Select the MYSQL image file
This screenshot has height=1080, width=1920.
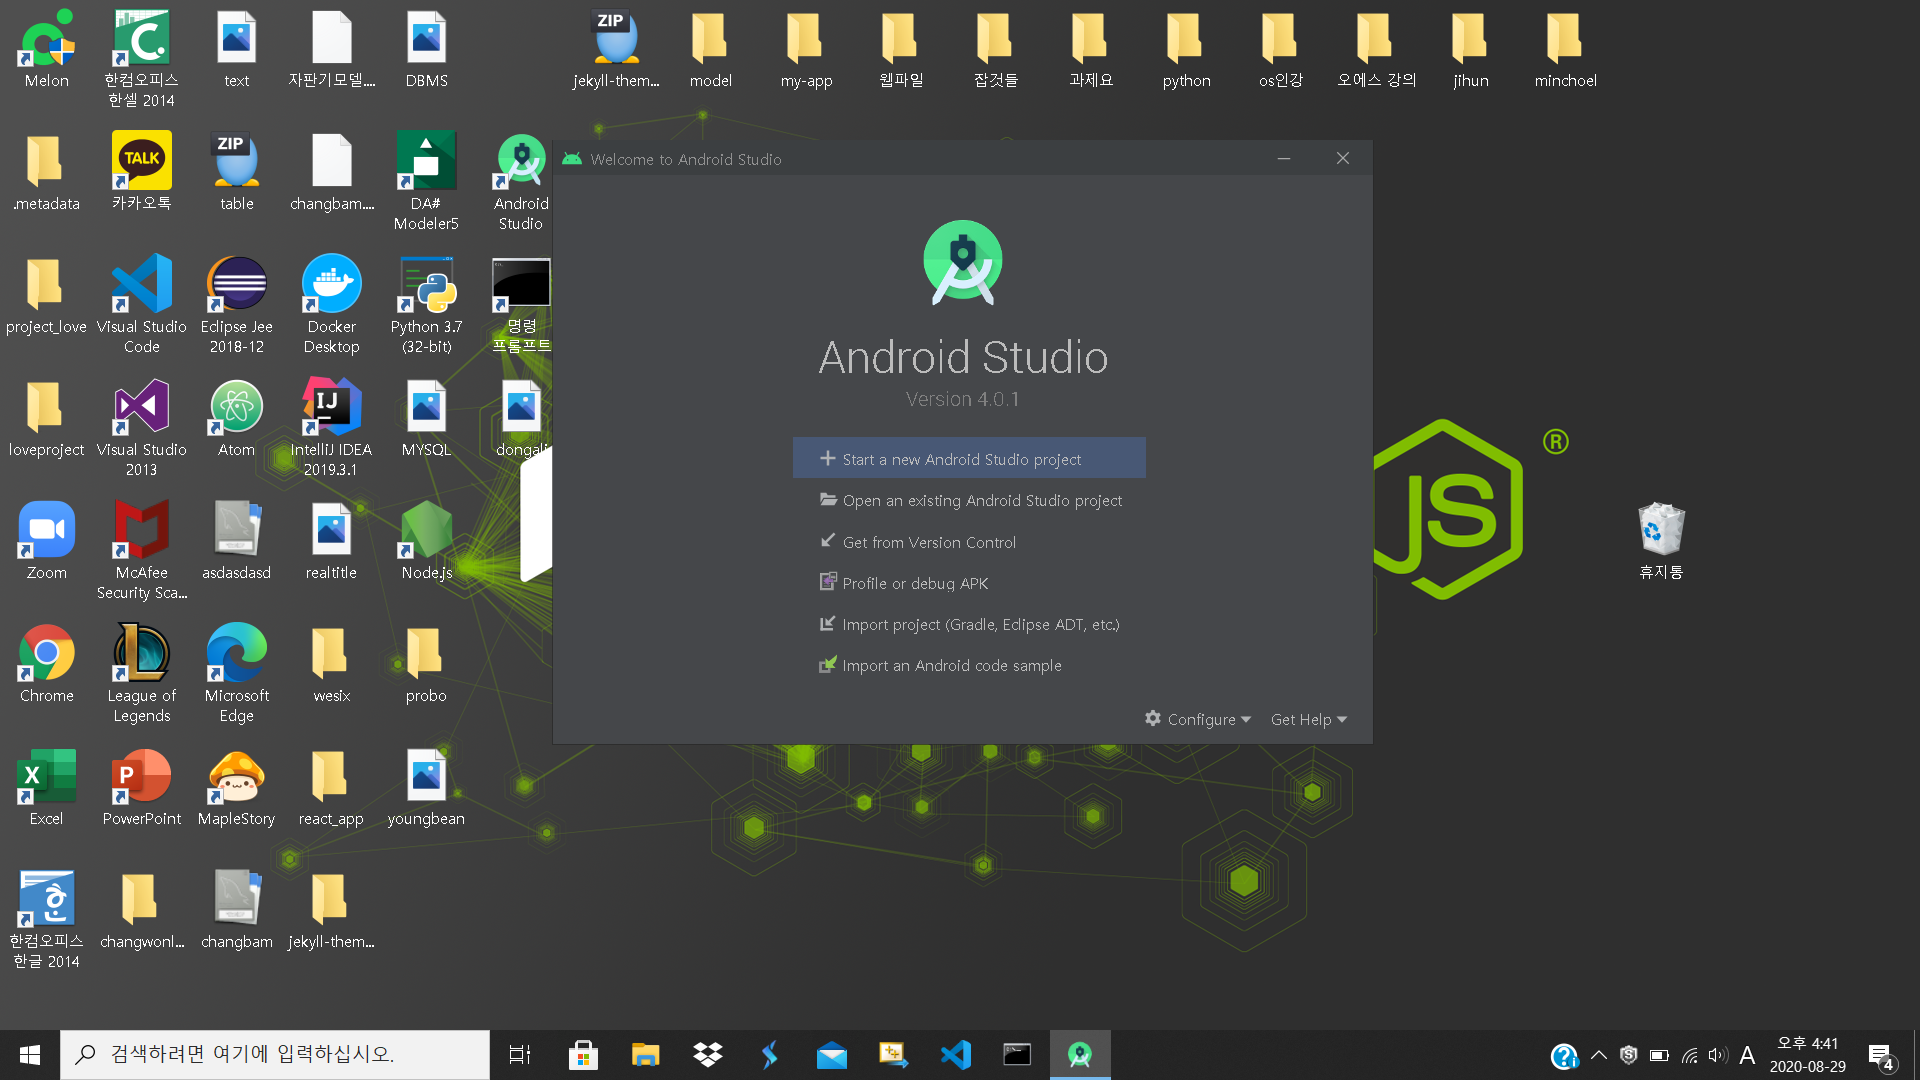427,417
